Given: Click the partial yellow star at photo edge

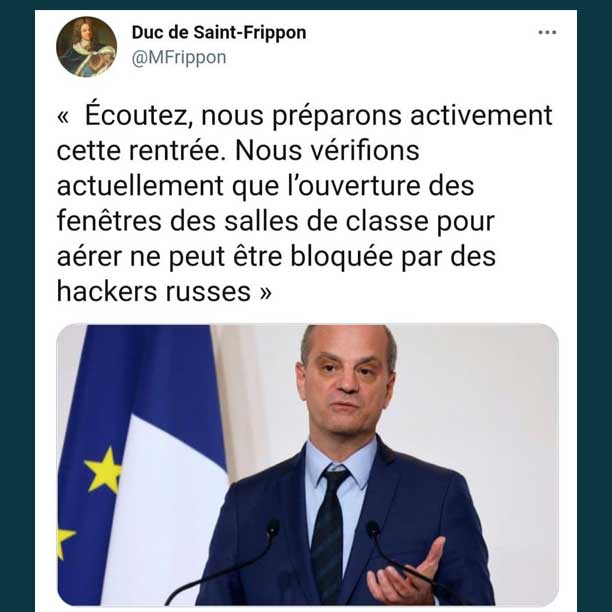Looking at the screenshot, I should pos(64,543).
